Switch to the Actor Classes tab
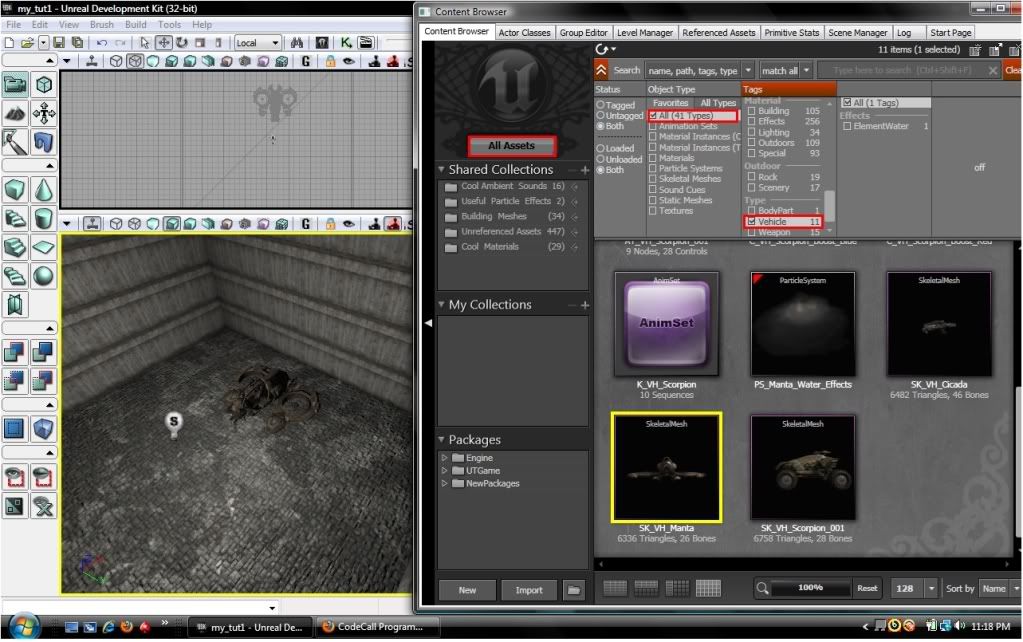This screenshot has height=642, width=1023. 525,33
